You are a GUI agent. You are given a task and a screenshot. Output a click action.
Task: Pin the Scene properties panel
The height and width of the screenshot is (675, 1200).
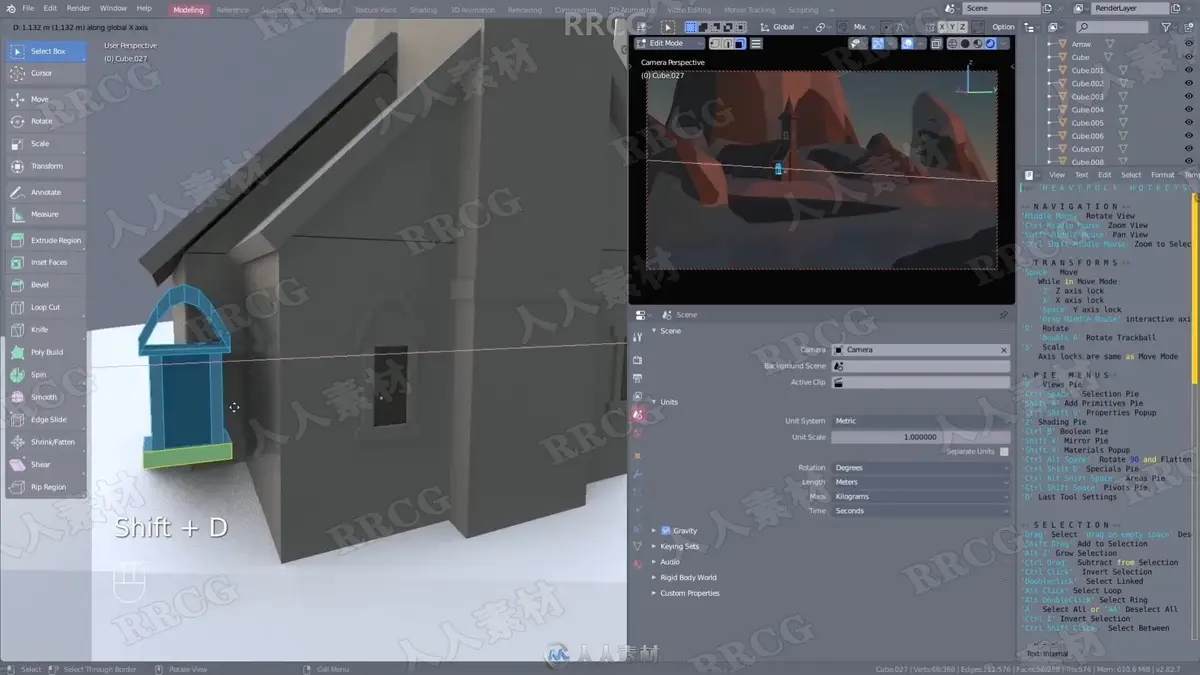click(x=1003, y=315)
